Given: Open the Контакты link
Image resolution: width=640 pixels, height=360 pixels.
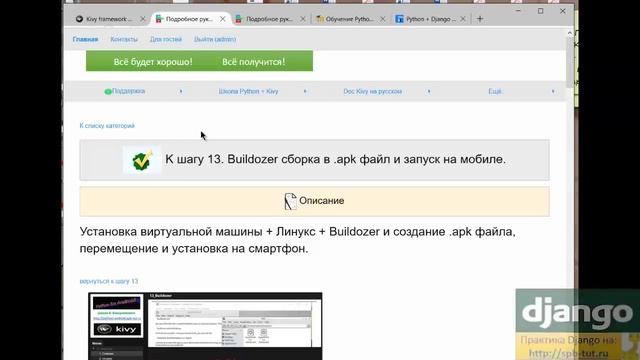Looking at the screenshot, I should click(124, 40).
